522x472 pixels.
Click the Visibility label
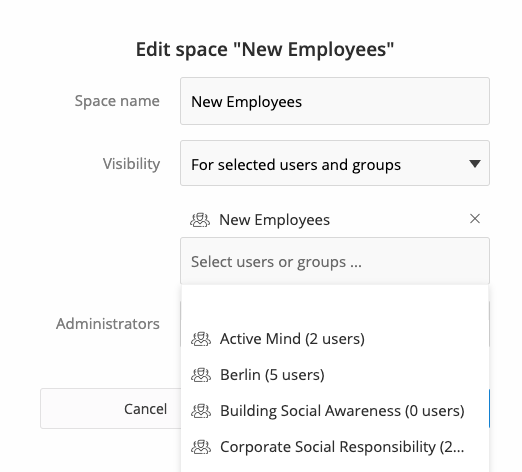tap(131, 164)
